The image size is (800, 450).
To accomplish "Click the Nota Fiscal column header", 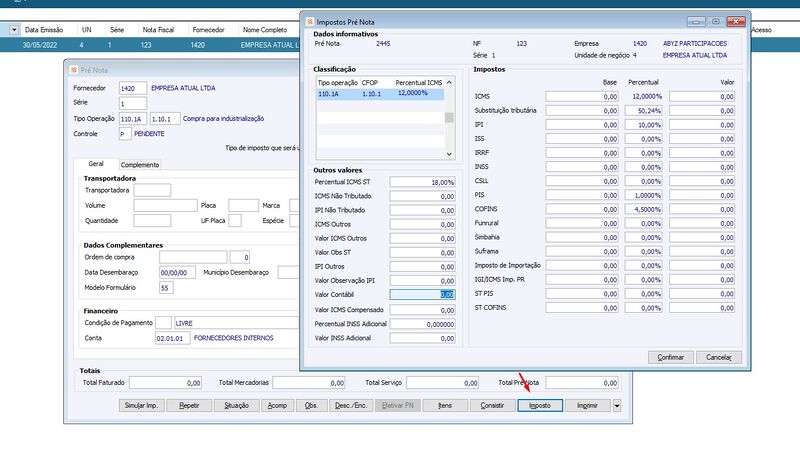I will 158,30.
